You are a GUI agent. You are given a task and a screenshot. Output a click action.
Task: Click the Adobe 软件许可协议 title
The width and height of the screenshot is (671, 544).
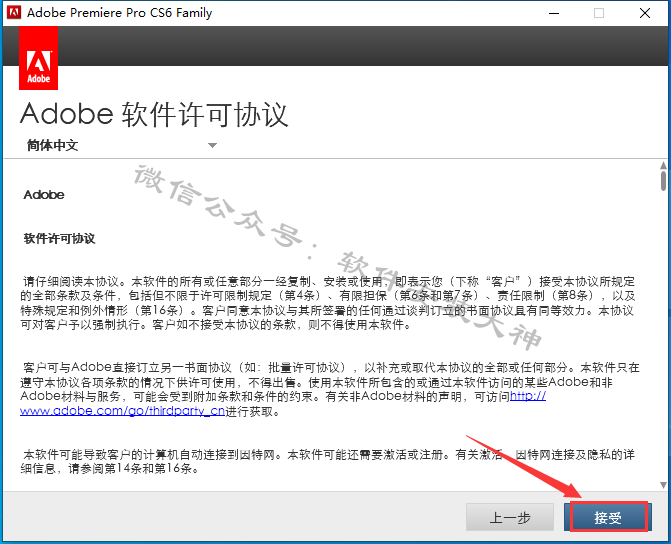154,115
